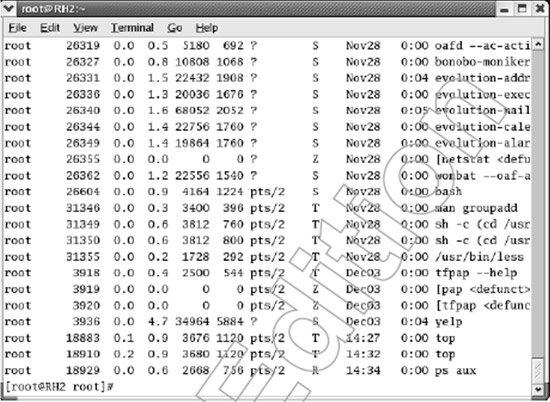Click the bash command in PID 26604 row

448,192
